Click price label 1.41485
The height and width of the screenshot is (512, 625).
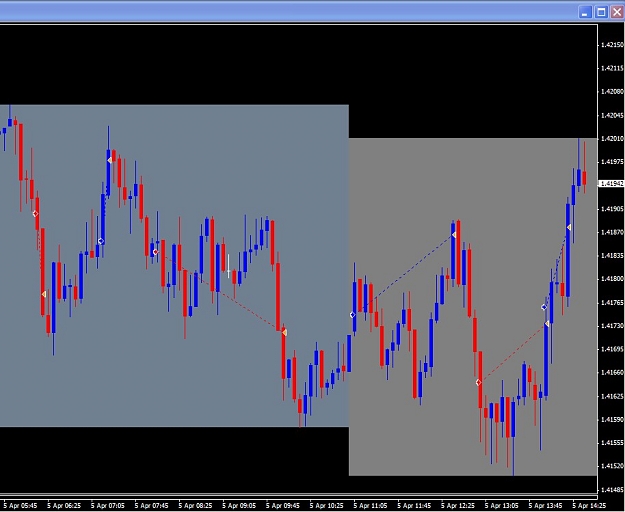click(x=612, y=489)
